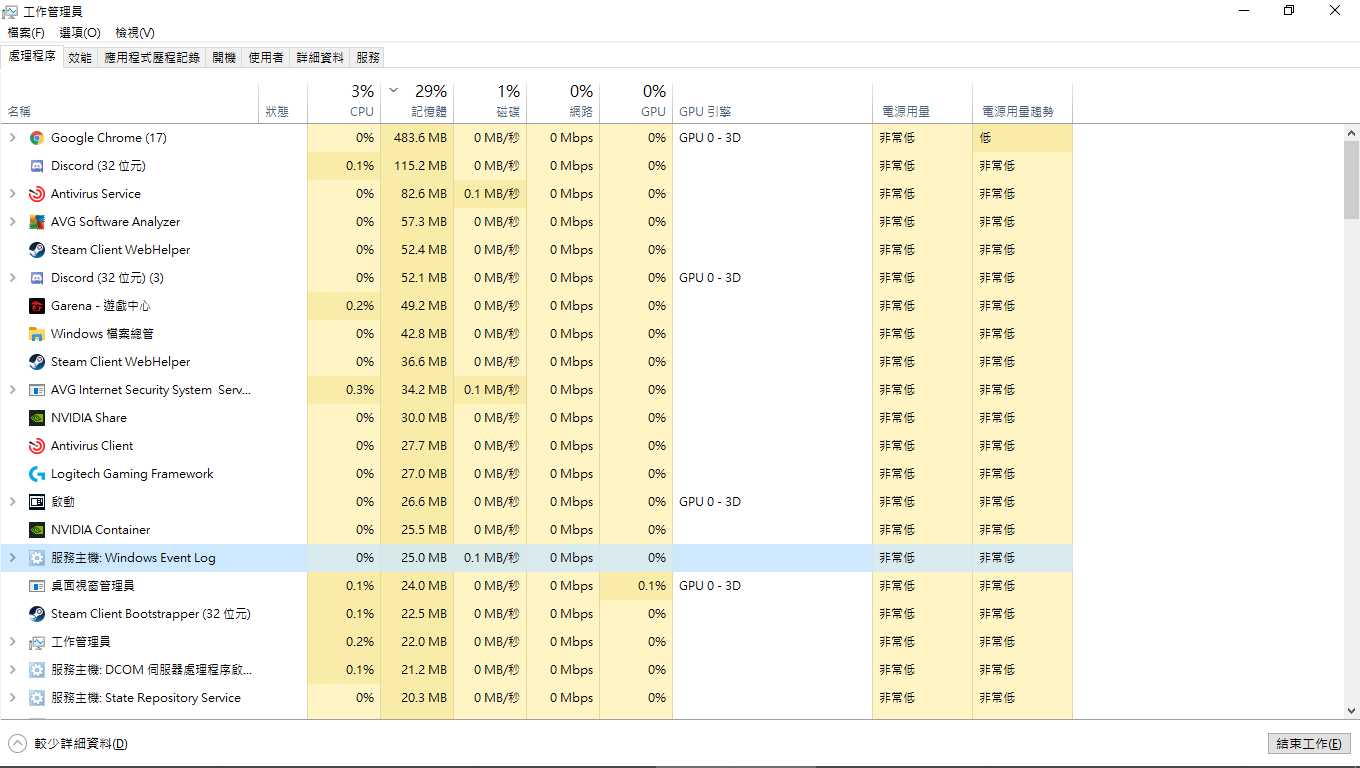Open the 檔案(F) menu
The image size is (1360, 768).
[x=26, y=33]
